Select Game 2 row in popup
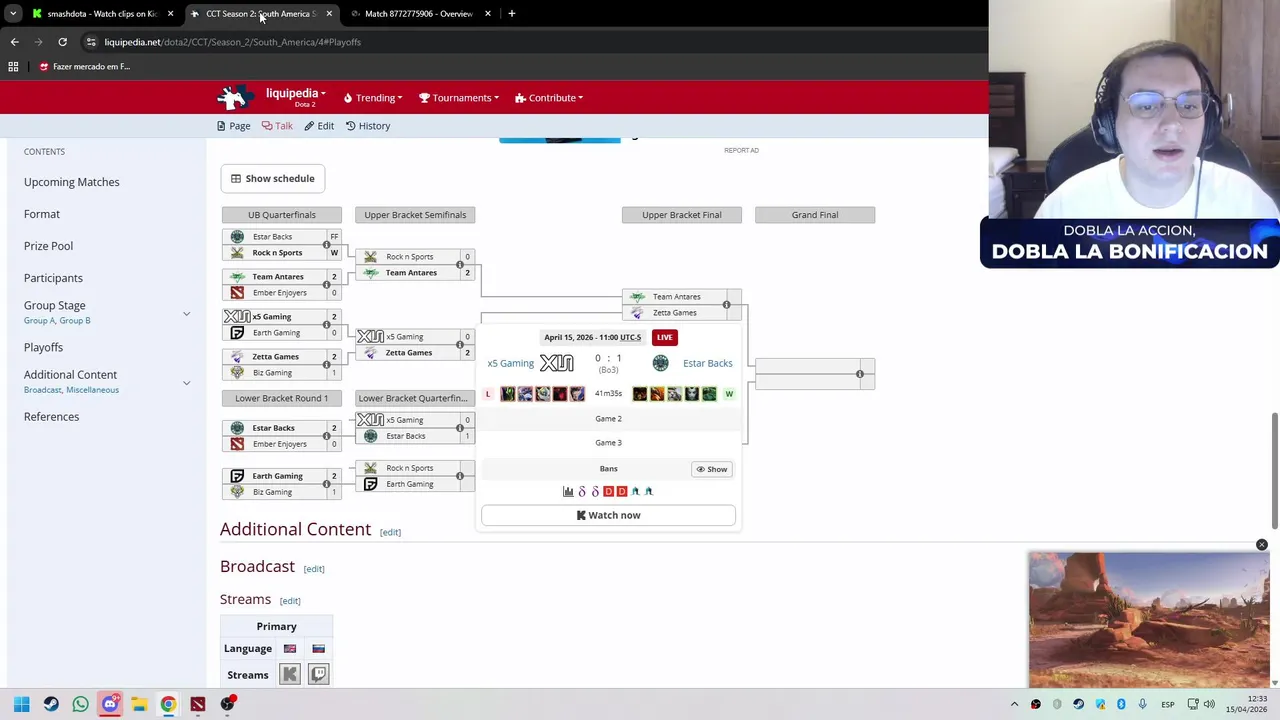The height and width of the screenshot is (720, 1280). click(x=608, y=419)
